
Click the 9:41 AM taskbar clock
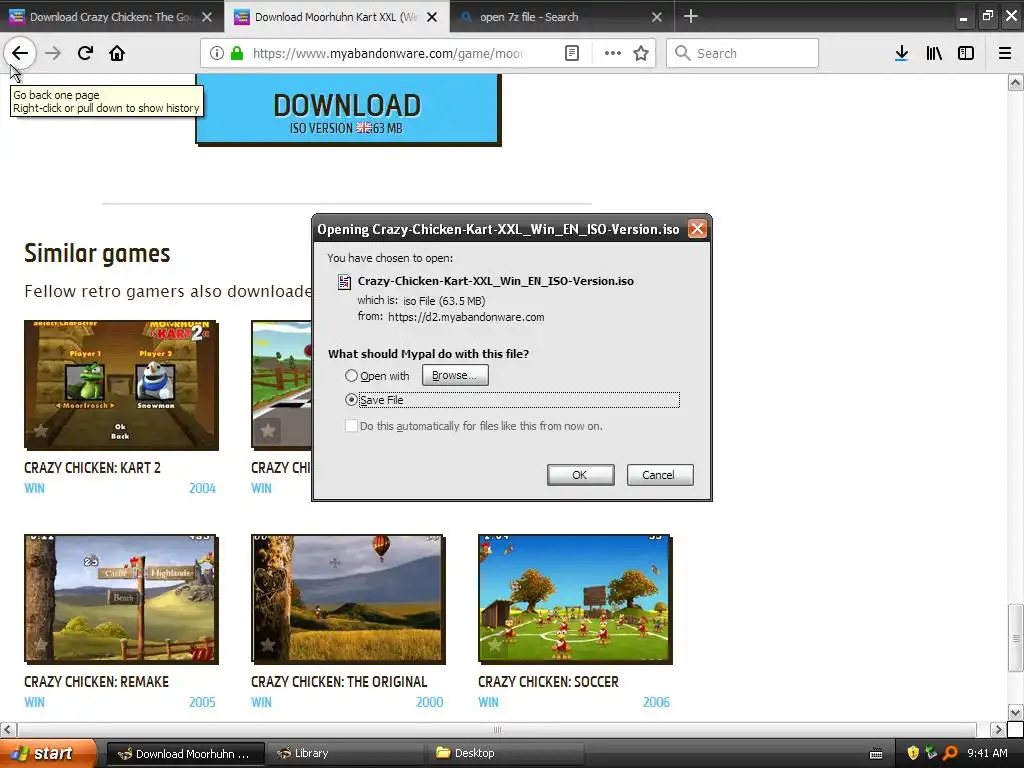(987, 753)
